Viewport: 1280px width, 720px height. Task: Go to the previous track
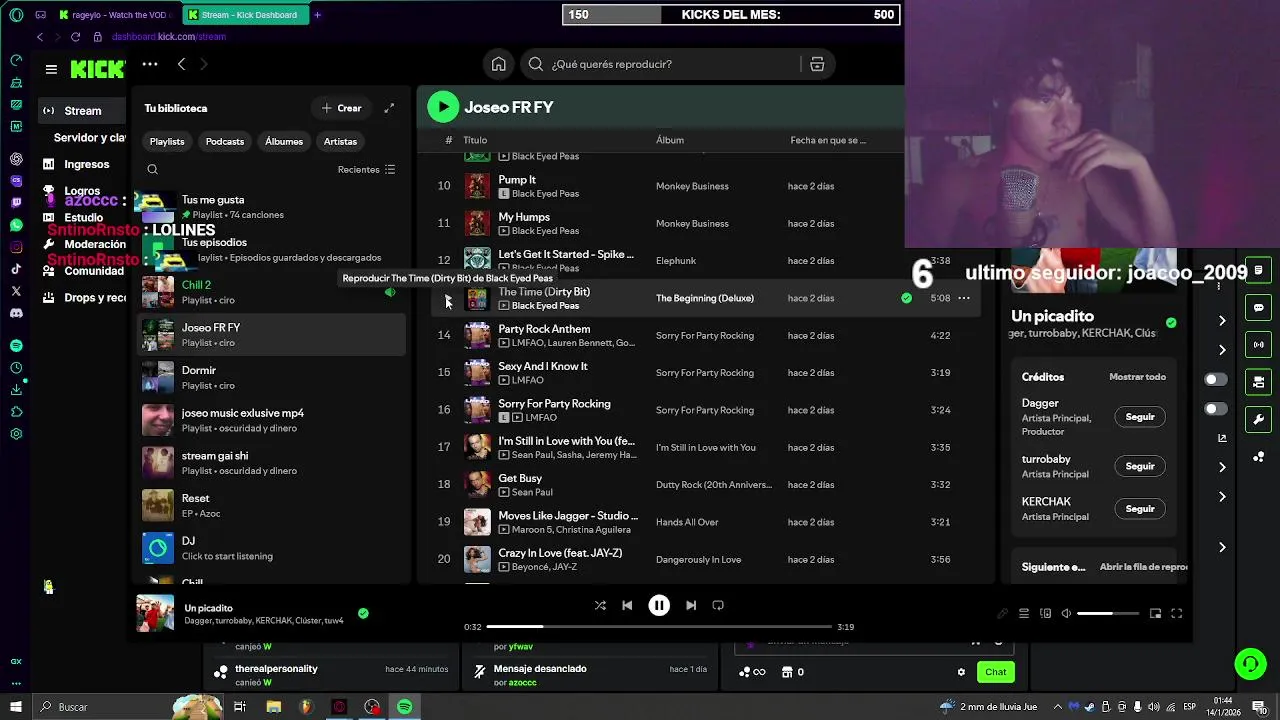[x=627, y=605]
